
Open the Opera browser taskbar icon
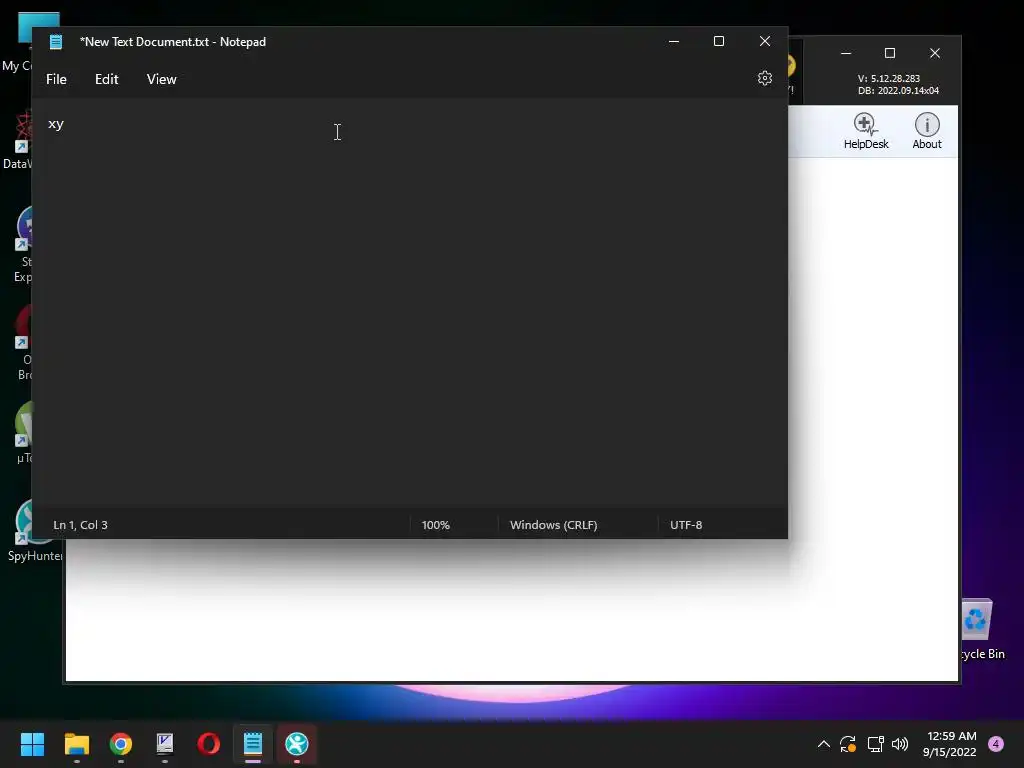coord(208,744)
